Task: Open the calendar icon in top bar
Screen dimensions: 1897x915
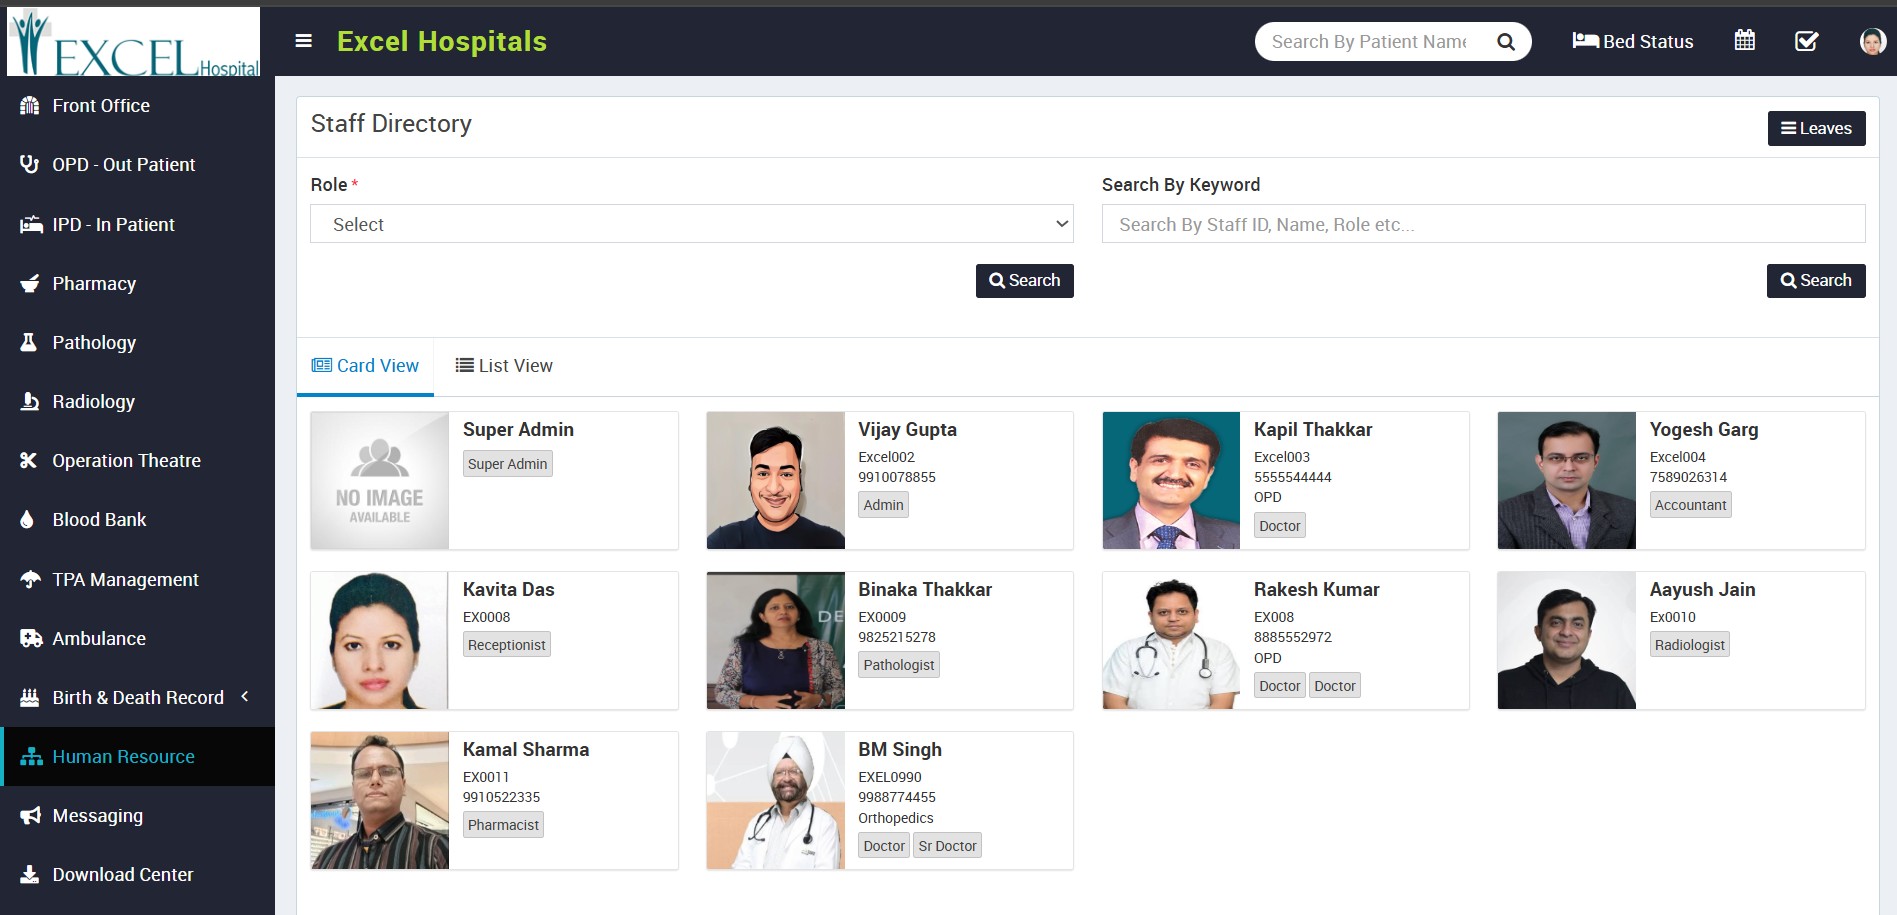Action: point(1745,41)
